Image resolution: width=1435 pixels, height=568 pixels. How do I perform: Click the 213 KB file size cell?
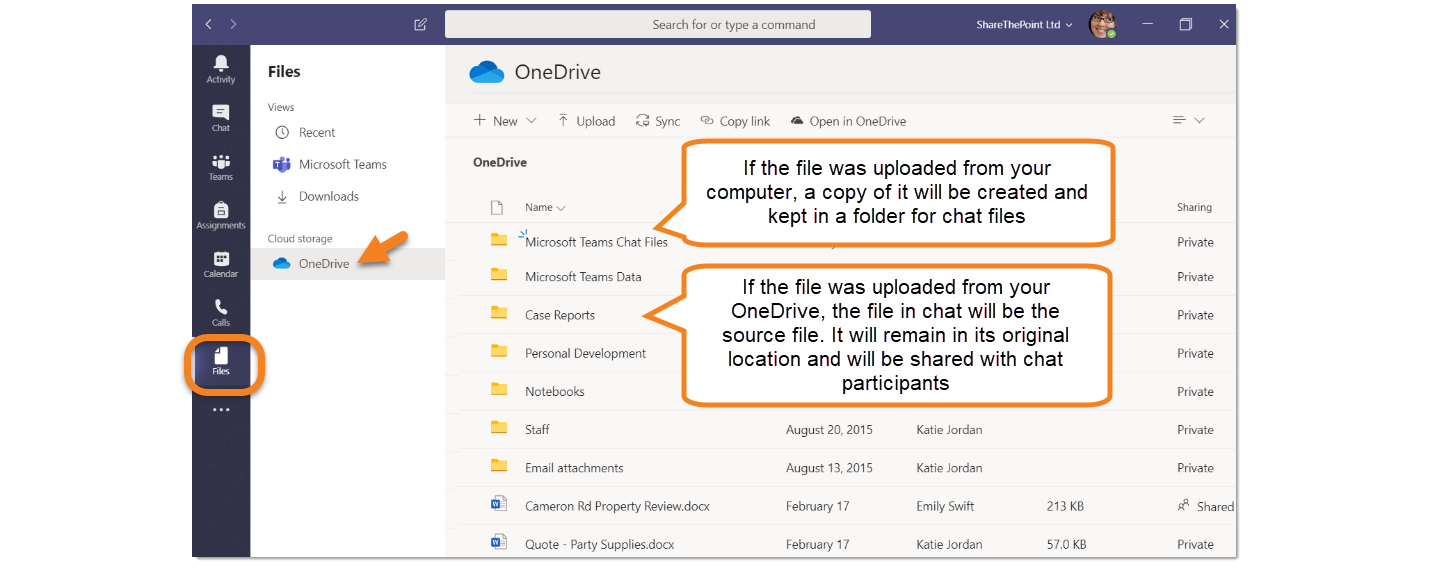click(x=1065, y=506)
